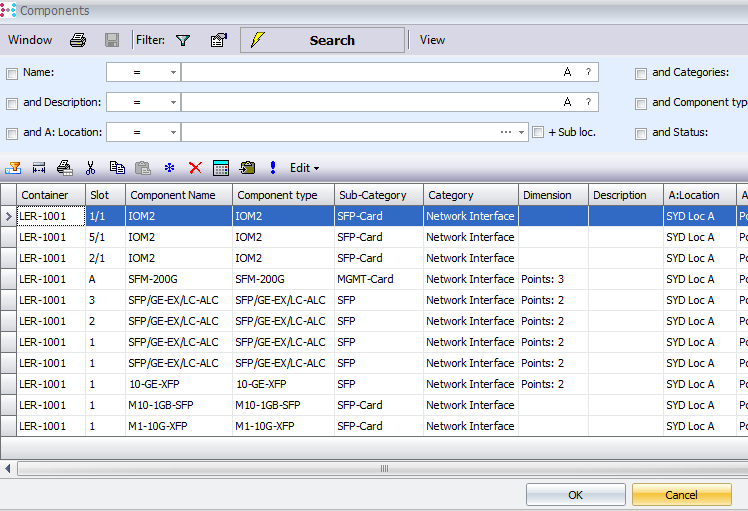Image resolution: width=748 pixels, height=511 pixels.
Task: Toggle case-sensitivity A in Name field
Action: click(567, 72)
